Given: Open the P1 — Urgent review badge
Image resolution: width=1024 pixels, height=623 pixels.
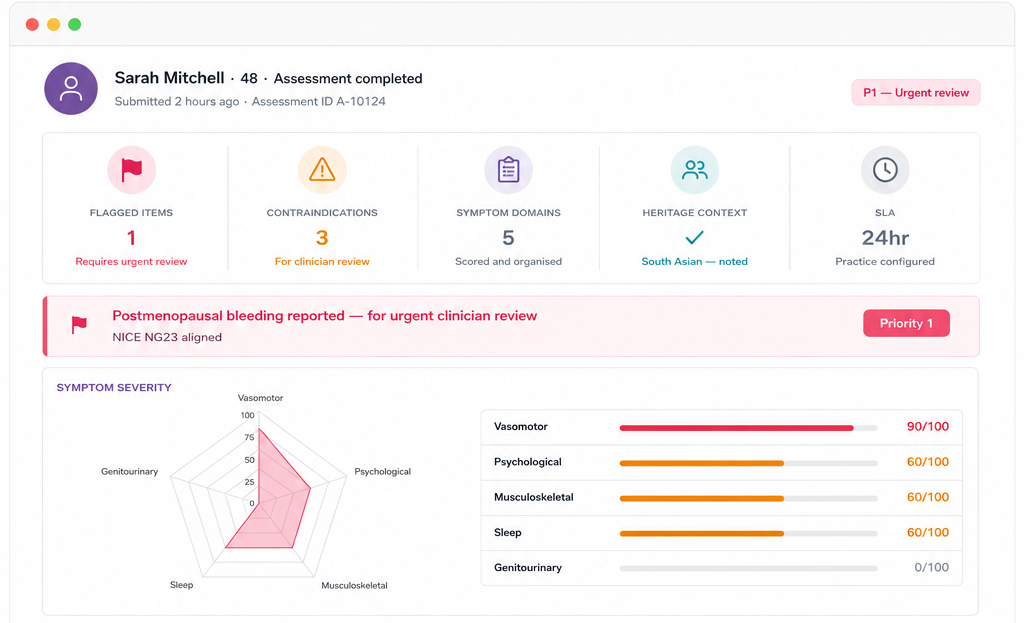Looking at the screenshot, I should pos(916,93).
